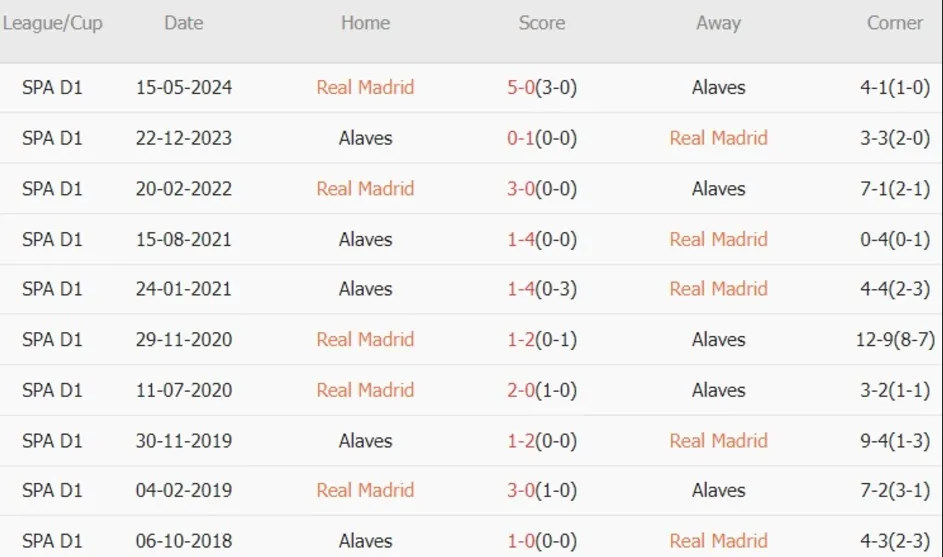The image size is (943, 557).
Task: Click the Score column header
Action: tap(541, 23)
